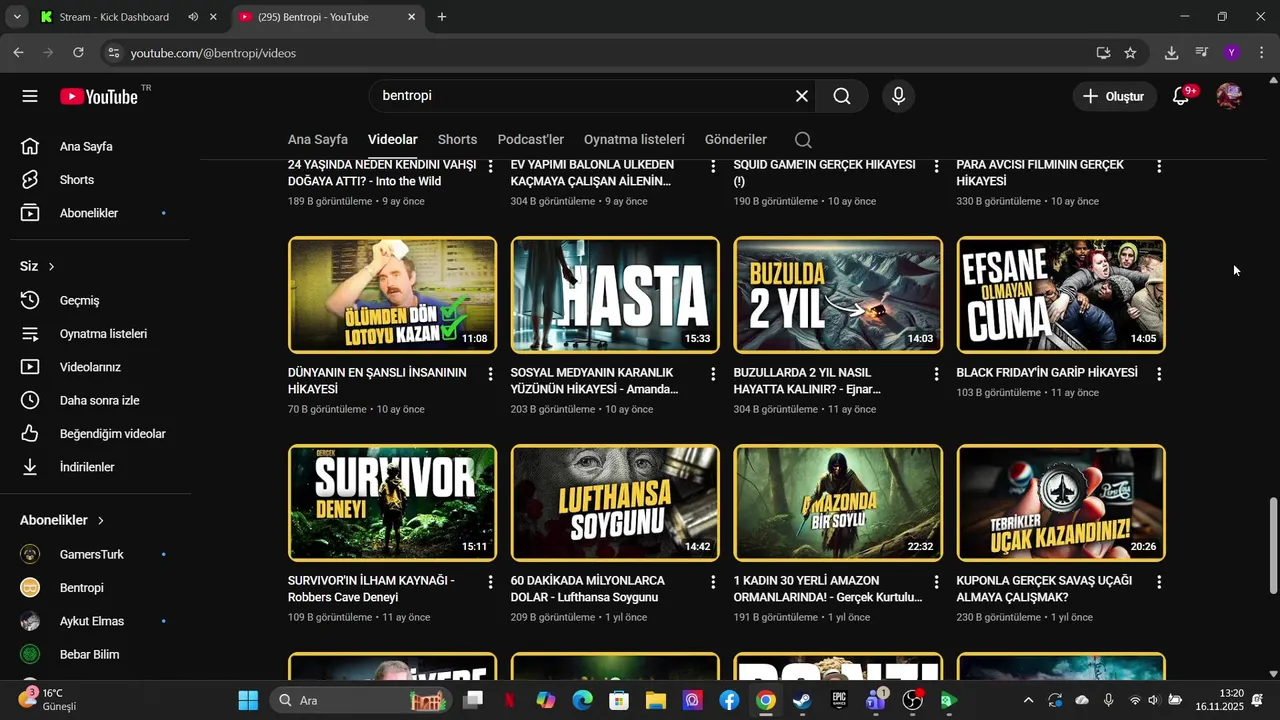This screenshot has width=1280, height=720.
Task: Click the ÖLÜMDEN DÖN LOTOYU KAZAN thumbnail
Action: tap(392, 295)
